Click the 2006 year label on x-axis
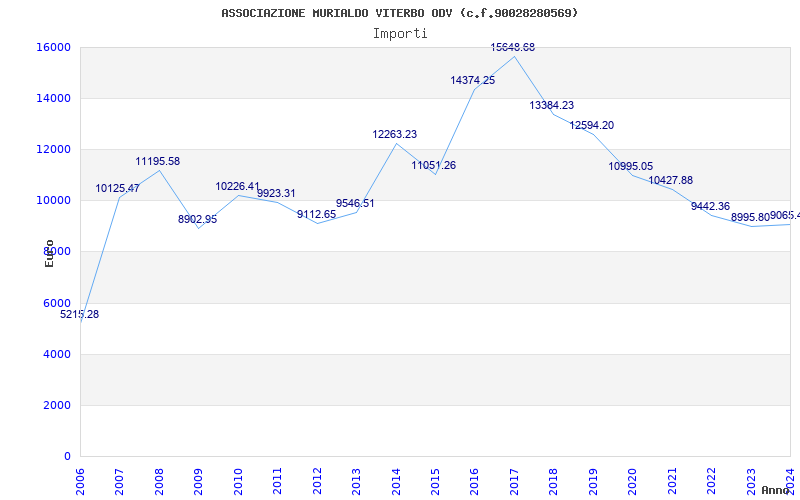 pyautogui.click(x=80, y=481)
